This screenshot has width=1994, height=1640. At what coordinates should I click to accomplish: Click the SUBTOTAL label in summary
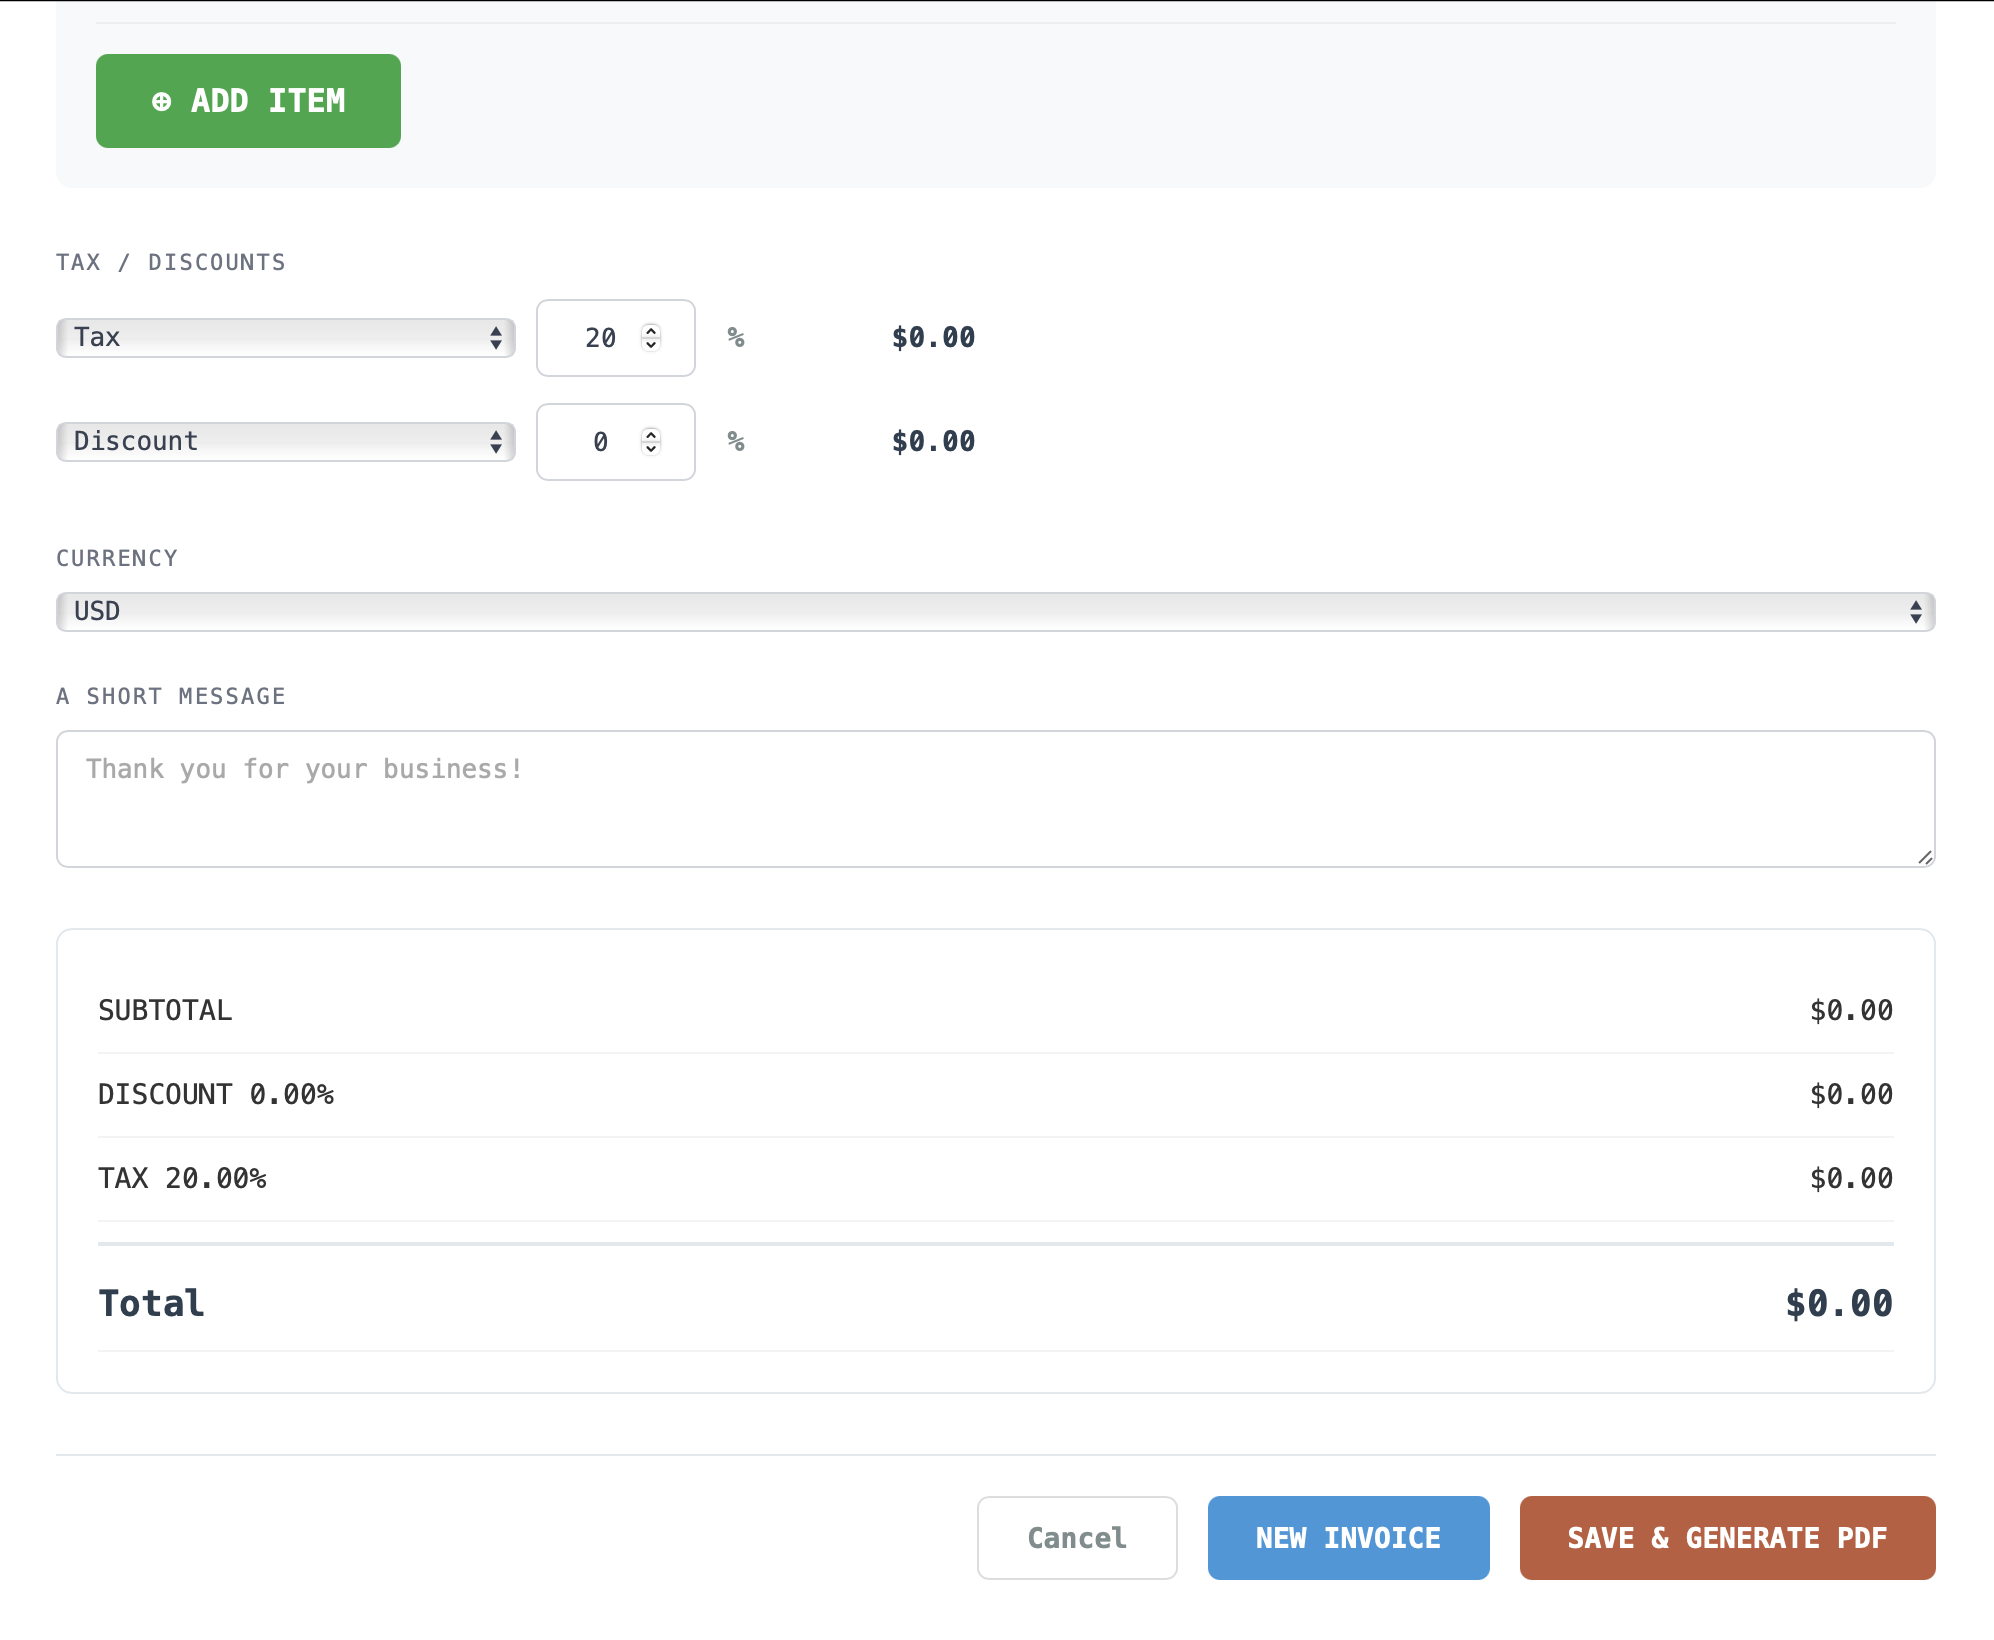pyautogui.click(x=165, y=1011)
